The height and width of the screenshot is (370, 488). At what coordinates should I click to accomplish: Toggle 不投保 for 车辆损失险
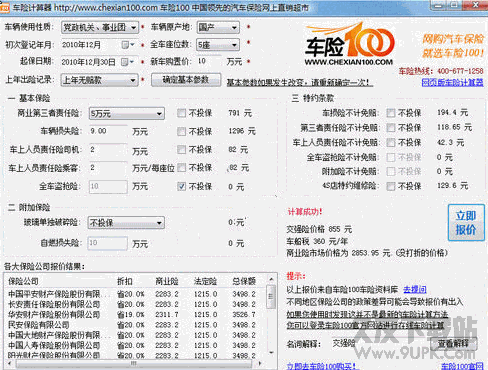pyautogui.click(x=182, y=131)
